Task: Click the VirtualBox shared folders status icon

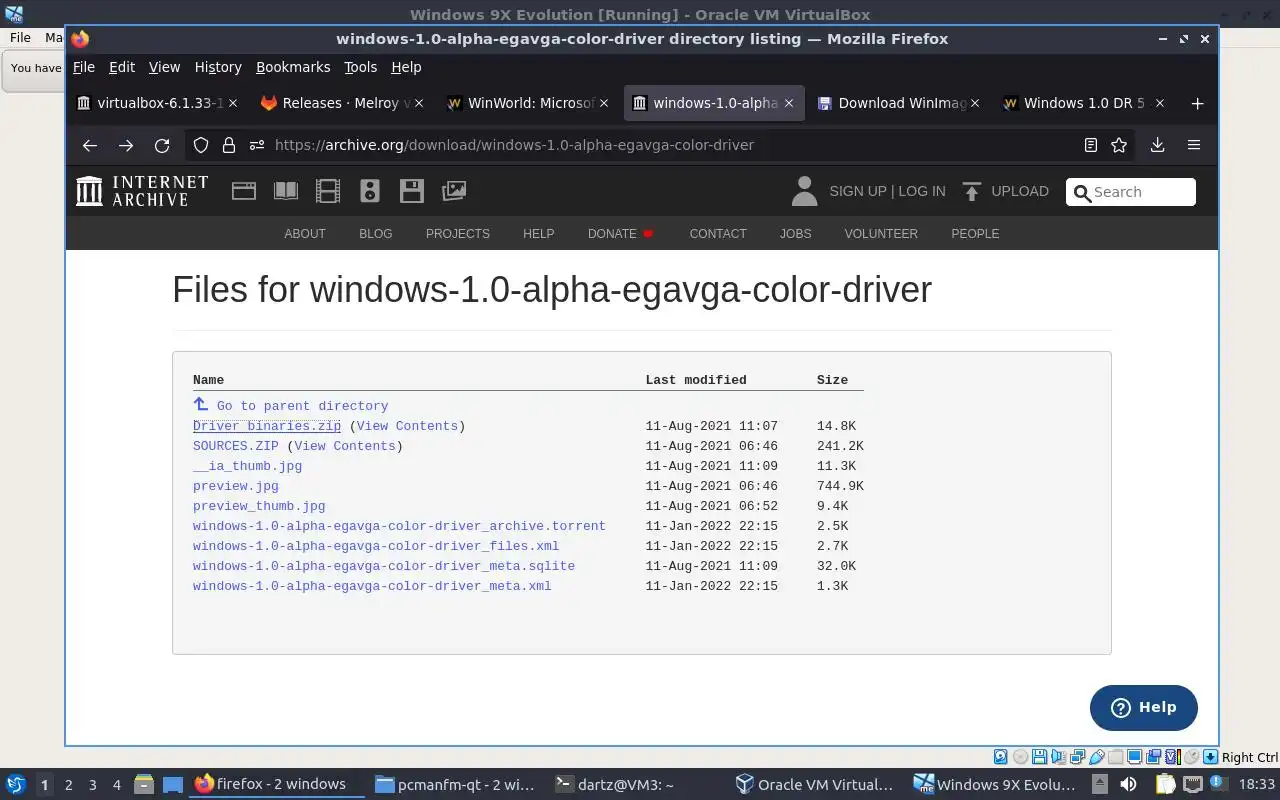Action: [1116, 757]
